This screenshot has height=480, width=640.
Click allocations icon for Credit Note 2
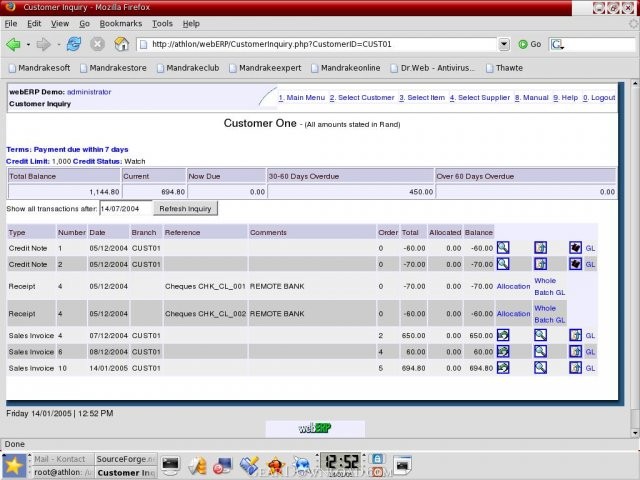(x=576, y=264)
